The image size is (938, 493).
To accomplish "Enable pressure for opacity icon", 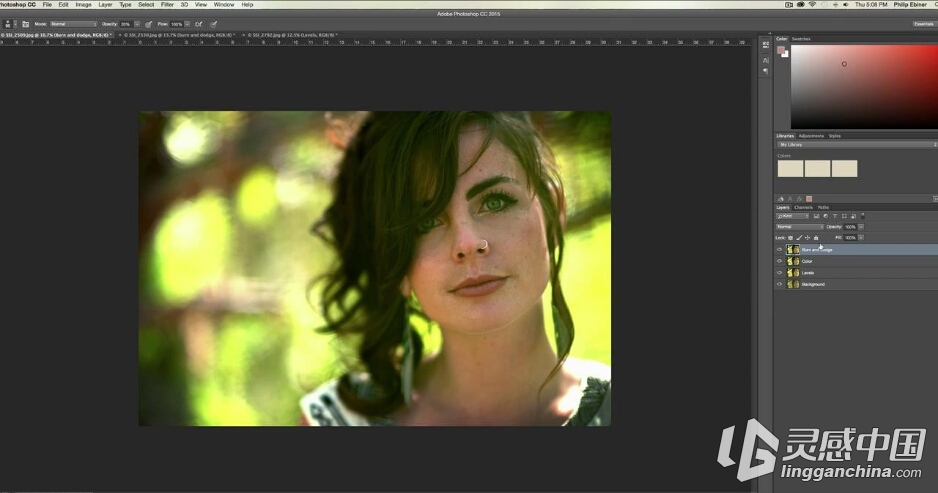I will (x=148, y=24).
